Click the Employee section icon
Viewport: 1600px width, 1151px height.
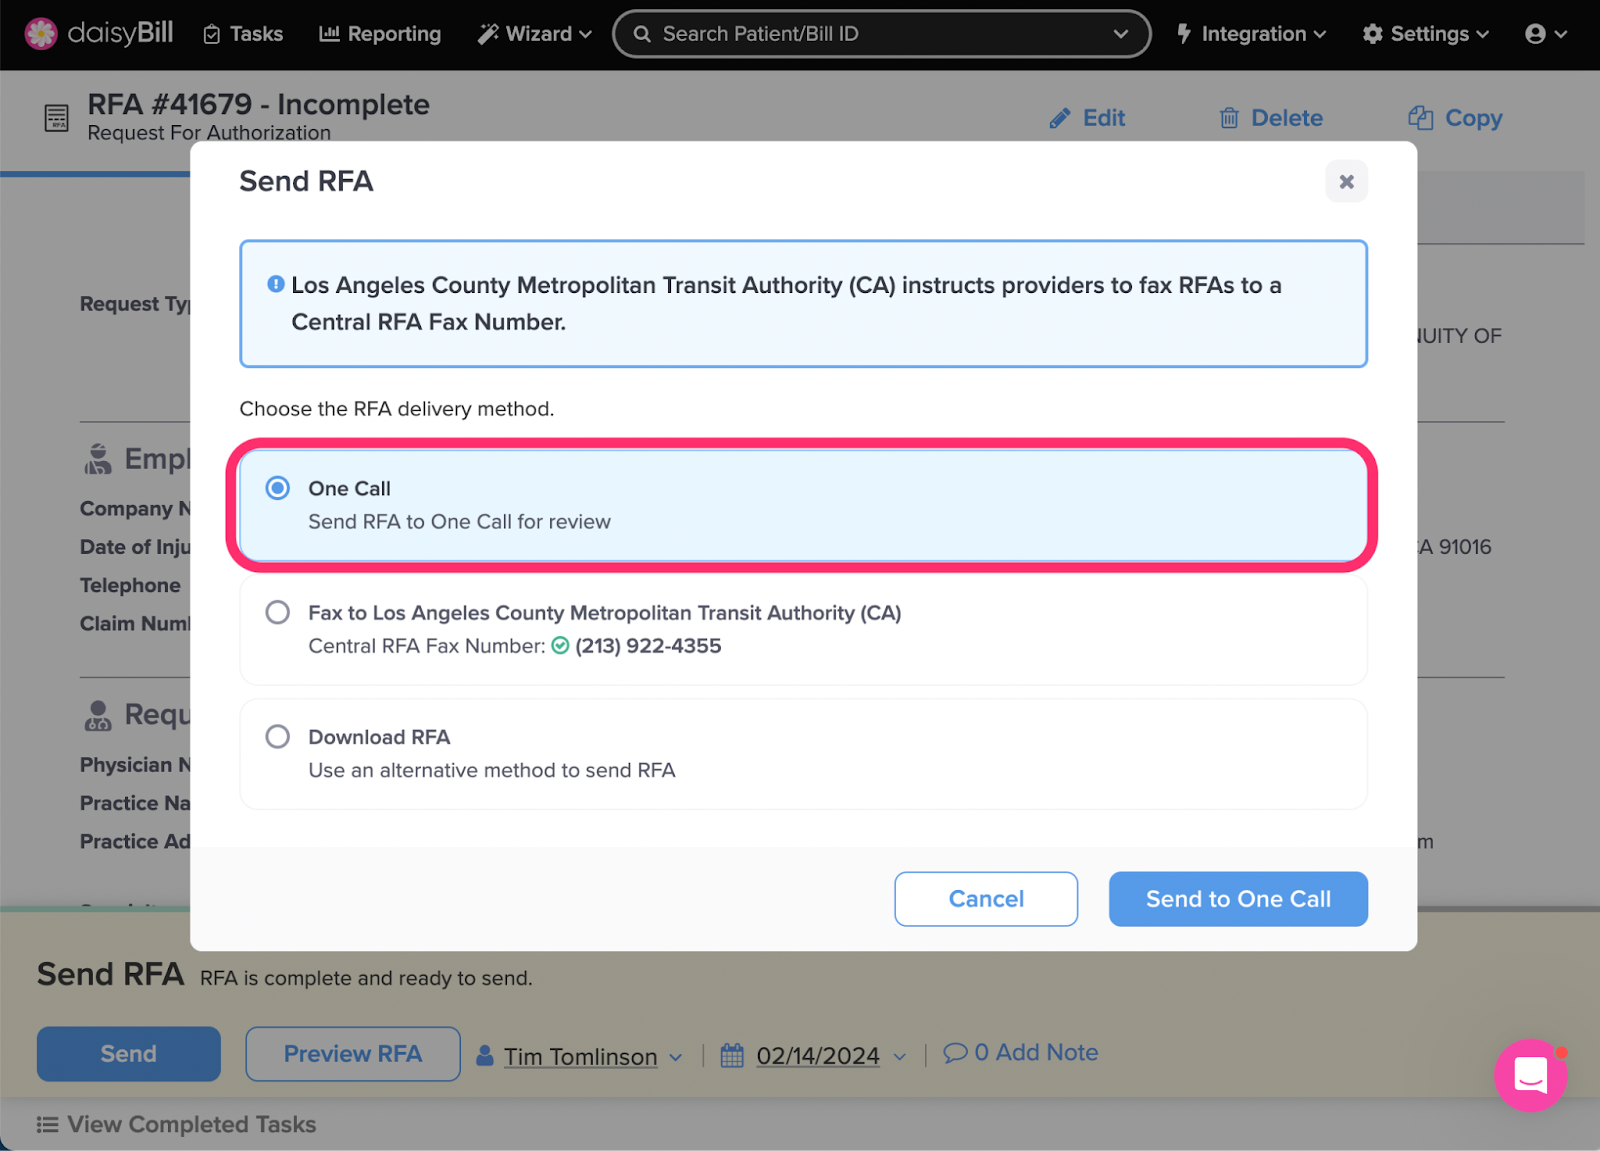coord(98,459)
